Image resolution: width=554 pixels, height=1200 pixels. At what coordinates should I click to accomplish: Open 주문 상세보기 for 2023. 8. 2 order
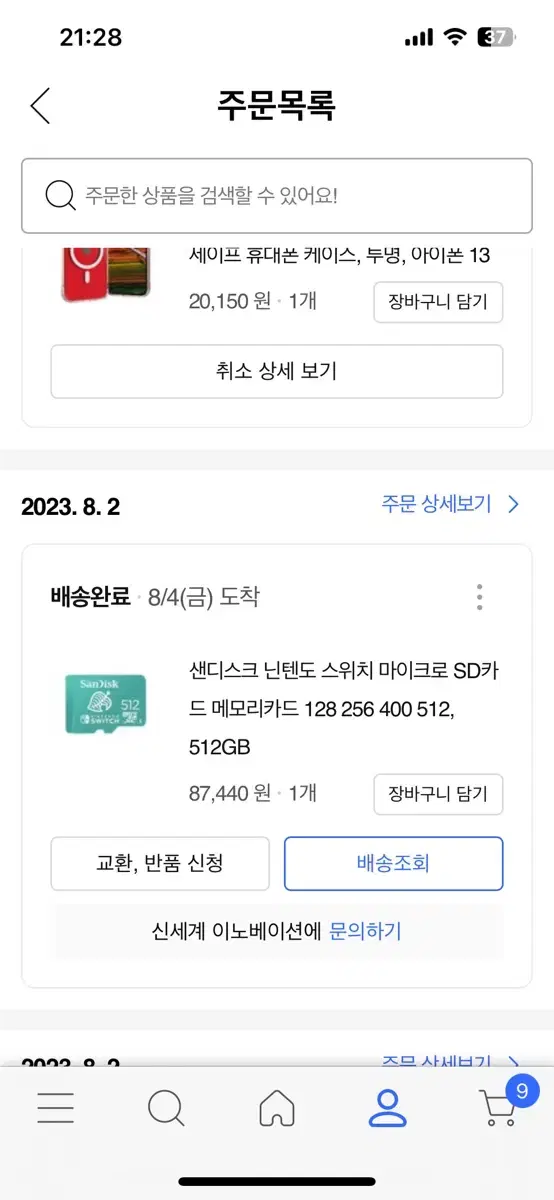click(451, 504)
